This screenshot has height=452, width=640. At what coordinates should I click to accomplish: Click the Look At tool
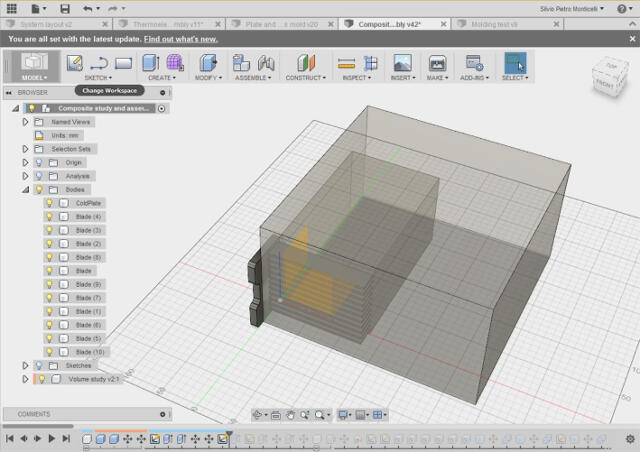276,415
